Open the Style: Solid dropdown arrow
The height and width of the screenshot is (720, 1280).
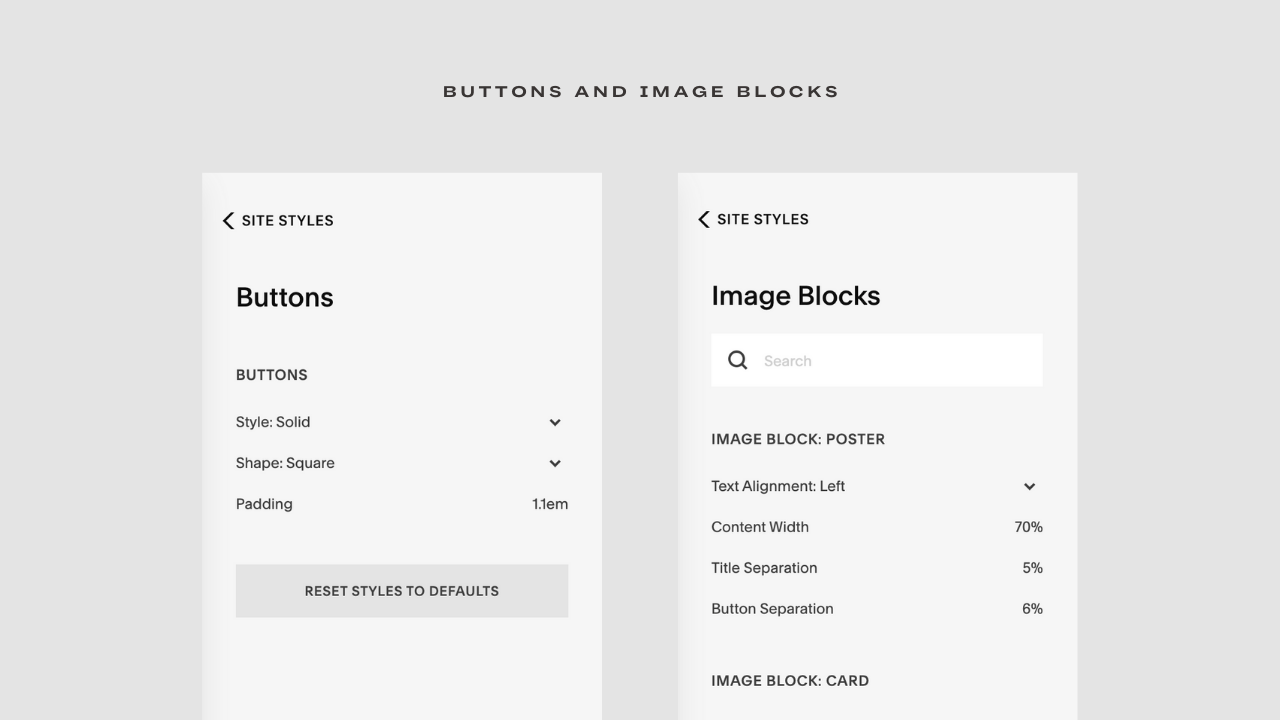555,422
